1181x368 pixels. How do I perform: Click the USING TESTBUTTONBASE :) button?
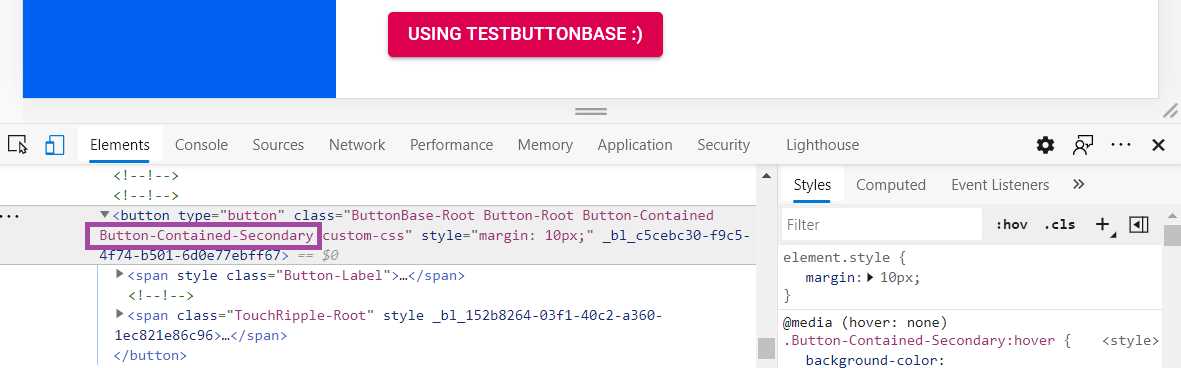[525, 34]
